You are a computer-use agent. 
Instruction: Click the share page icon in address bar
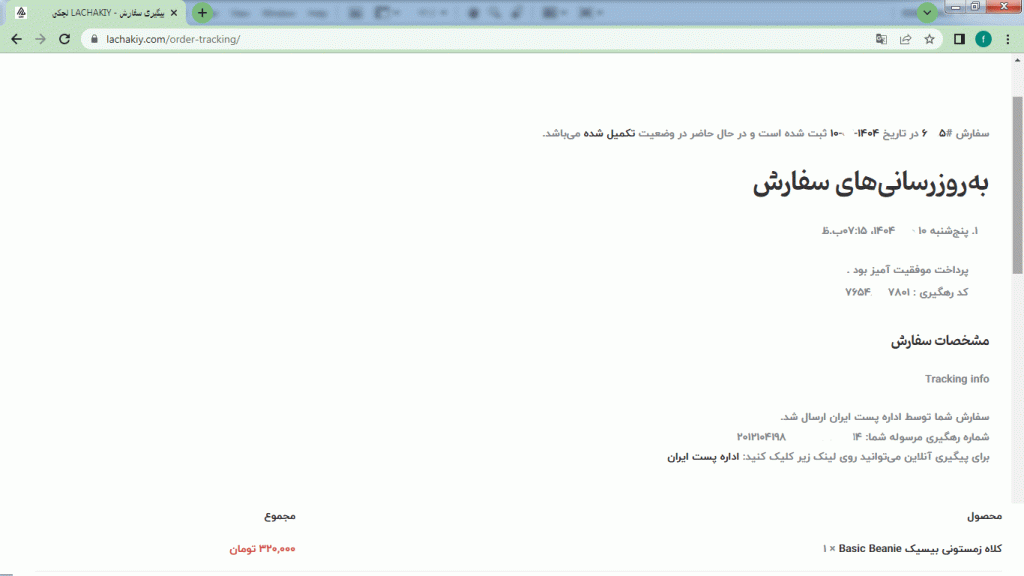(905, 39)
